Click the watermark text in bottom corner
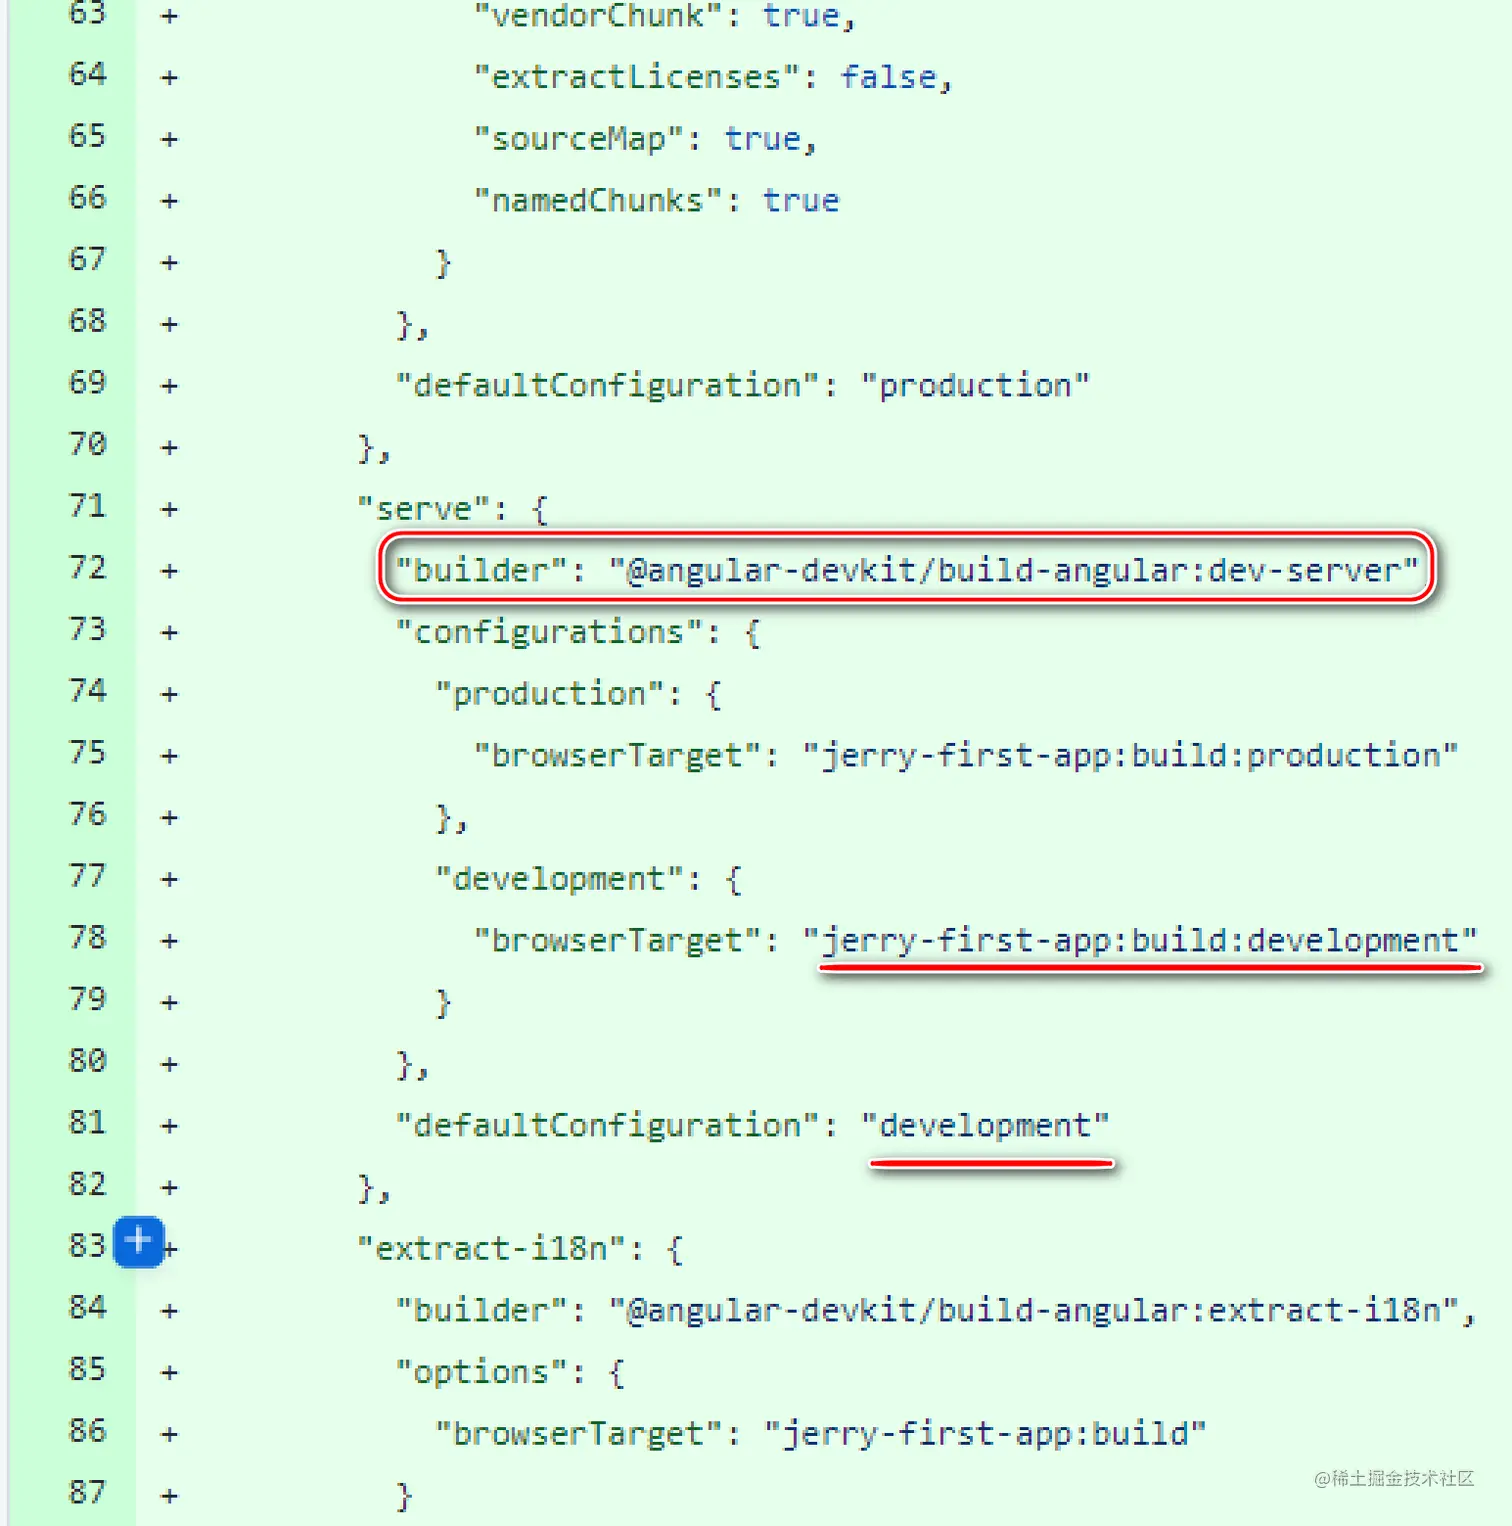Screen dimensions: 1512x1526 (1394, 1478)
